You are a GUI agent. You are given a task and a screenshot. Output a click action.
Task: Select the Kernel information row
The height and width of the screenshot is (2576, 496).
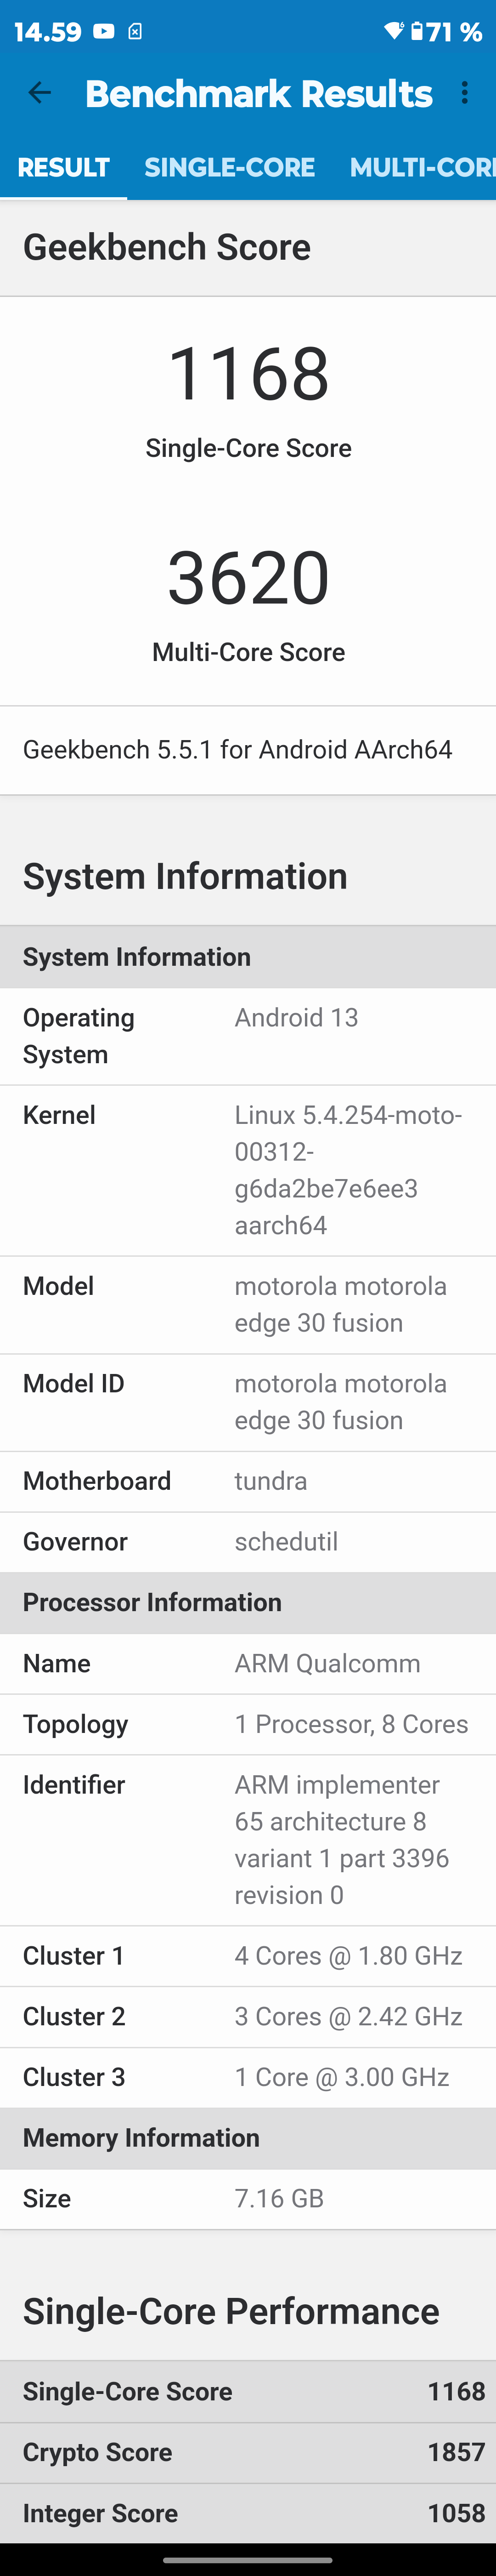[248, 1170]
